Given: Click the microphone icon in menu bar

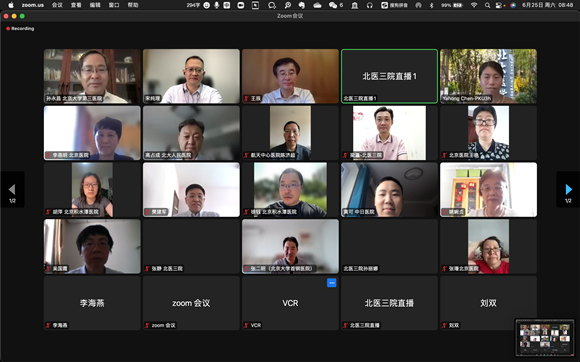Looking at the screenshot, I should tap(216, 5).
